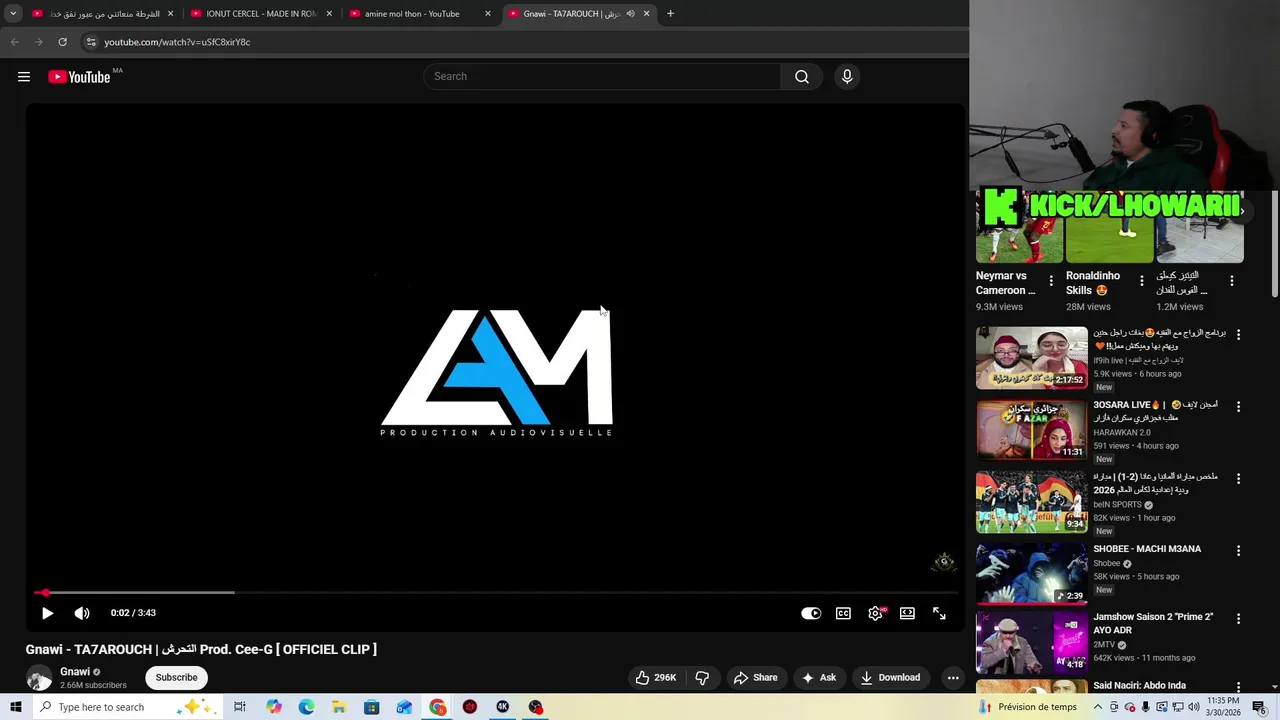Seek on the video progress bar
The image size is (1280, 720).
pos(495,593)
